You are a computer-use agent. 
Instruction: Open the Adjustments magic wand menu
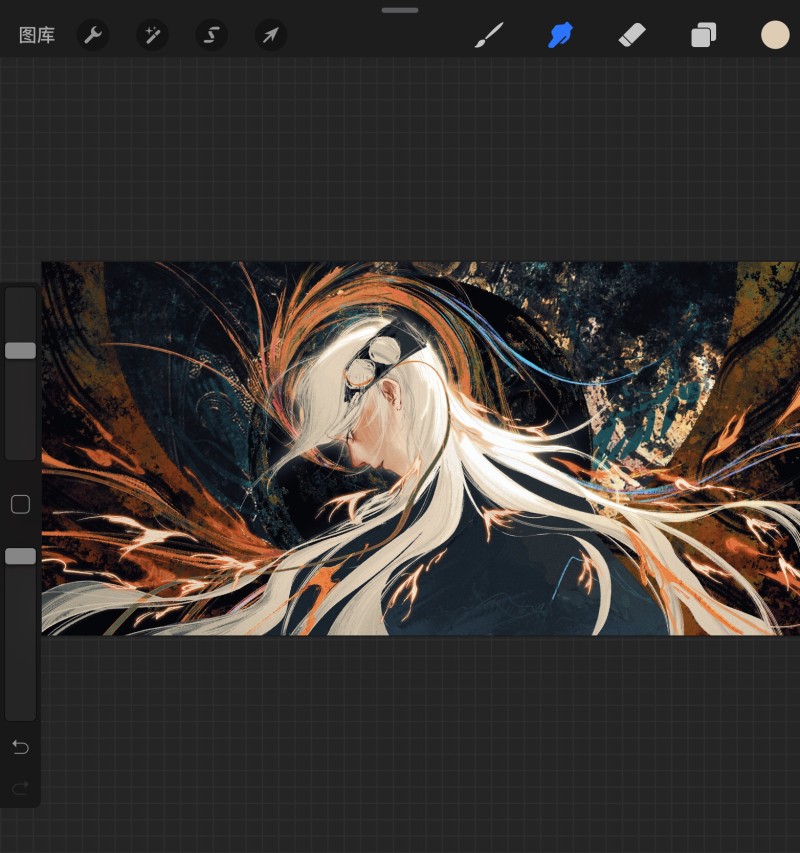152,35
